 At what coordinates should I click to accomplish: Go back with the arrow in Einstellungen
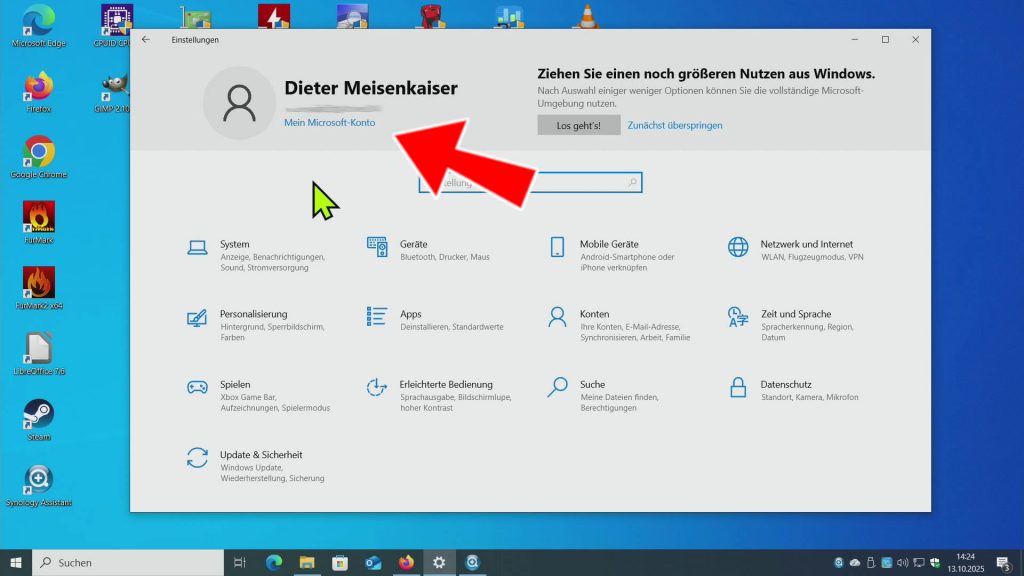tap(146, 40)
